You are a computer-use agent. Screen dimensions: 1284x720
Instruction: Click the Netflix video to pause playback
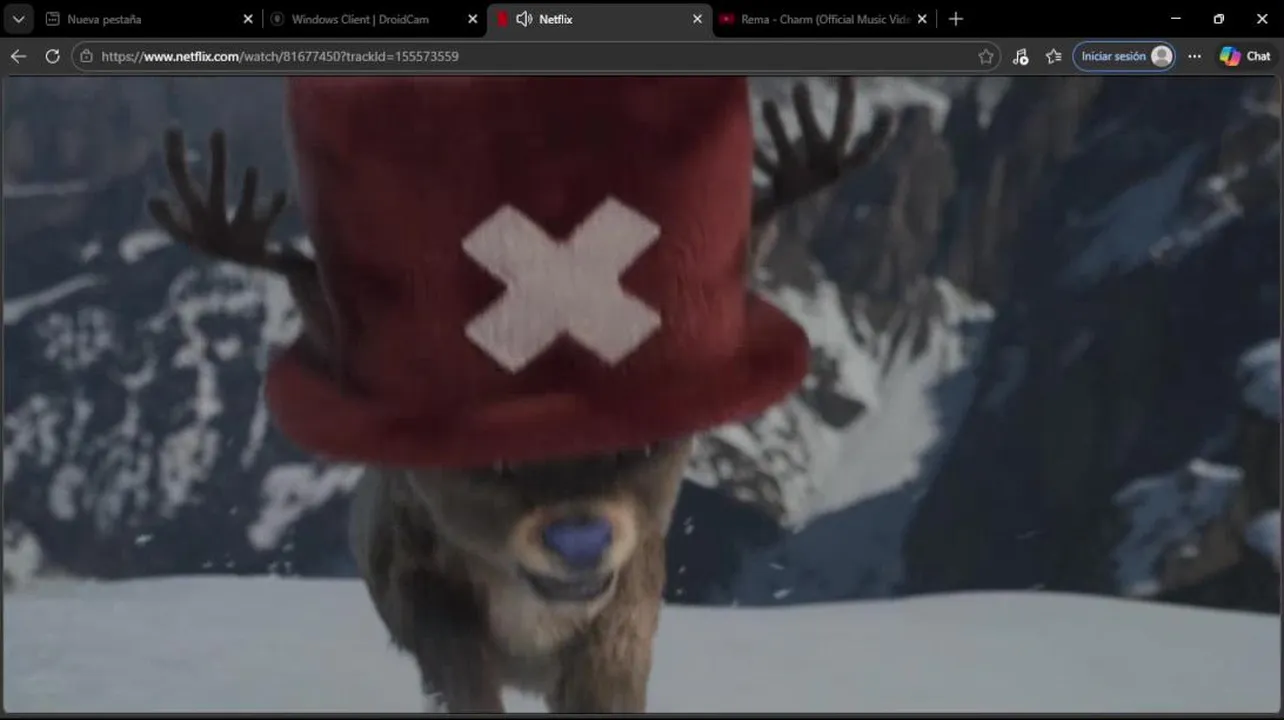[x=642, y=395]
